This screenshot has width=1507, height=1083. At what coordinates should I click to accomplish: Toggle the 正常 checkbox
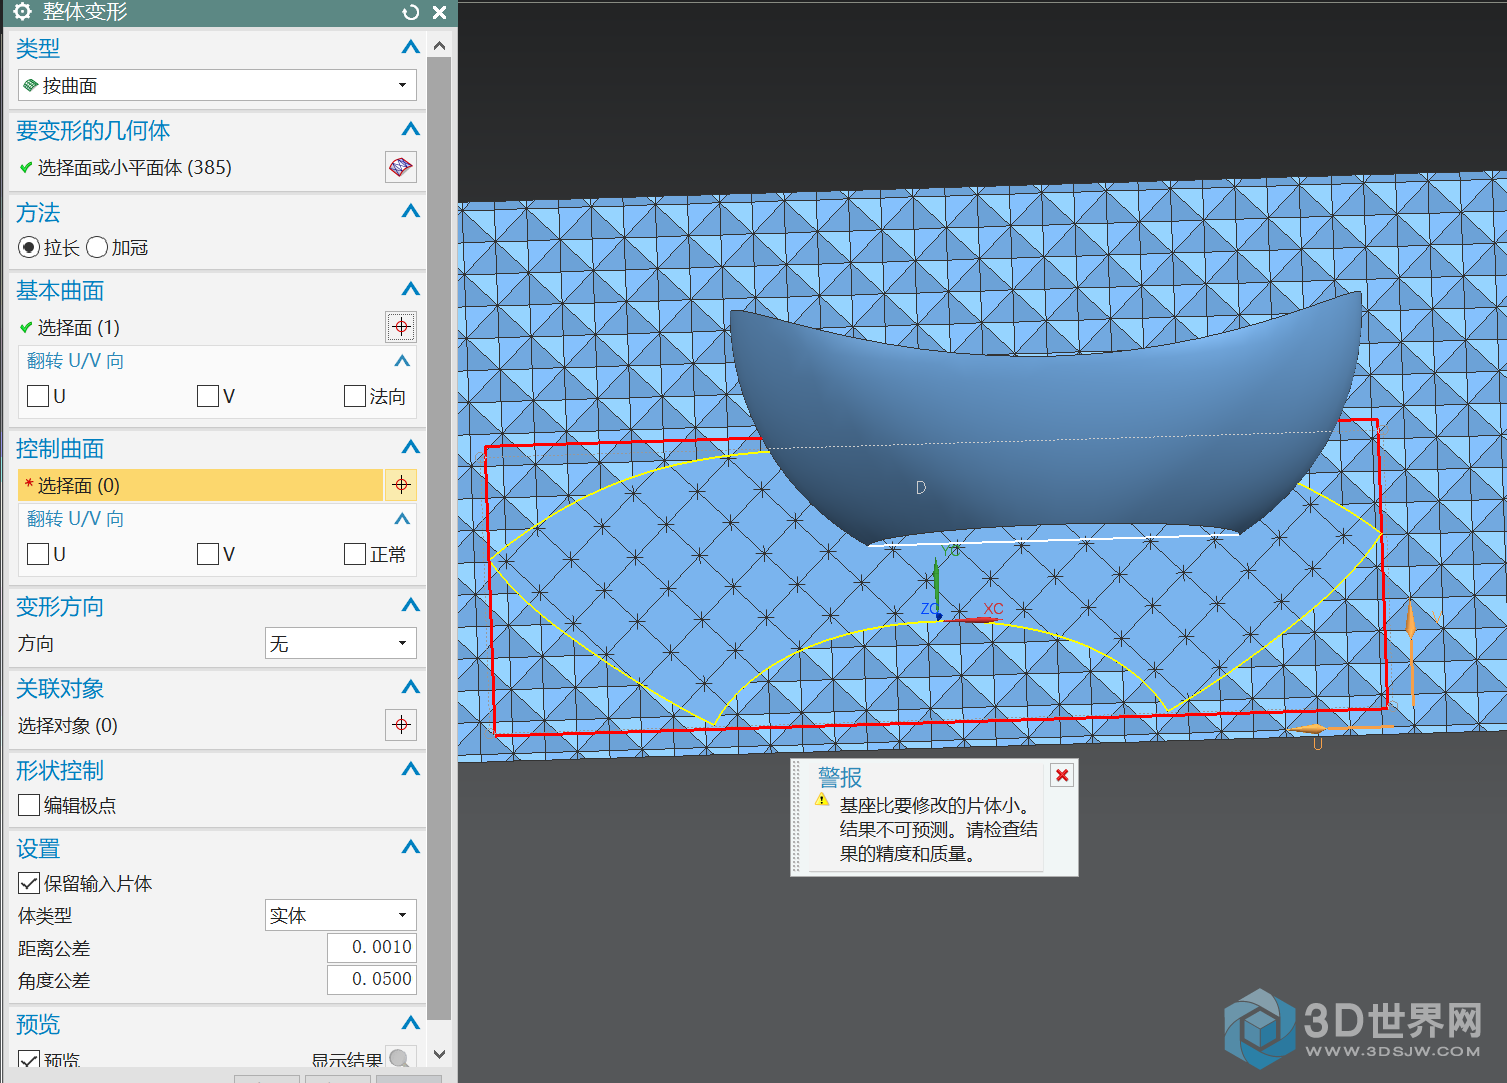pyautogui.click(x=354, y=554)
